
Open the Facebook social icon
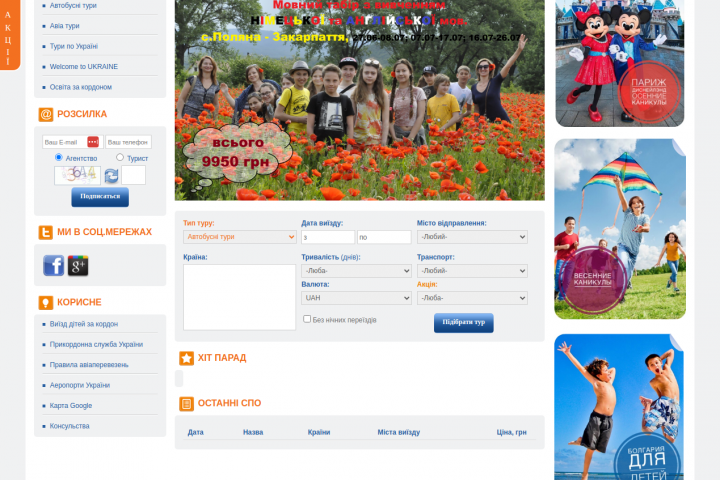tap(54, 265)
